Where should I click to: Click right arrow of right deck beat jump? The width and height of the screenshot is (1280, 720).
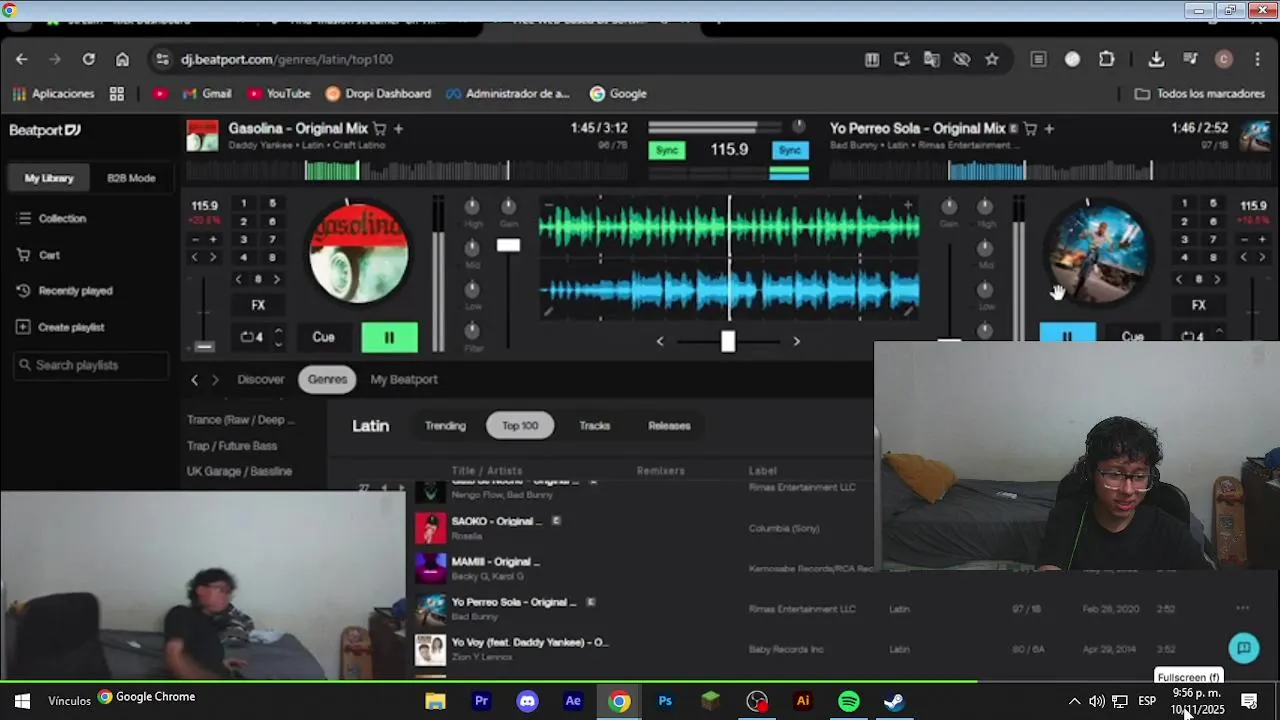(1218, 280)
